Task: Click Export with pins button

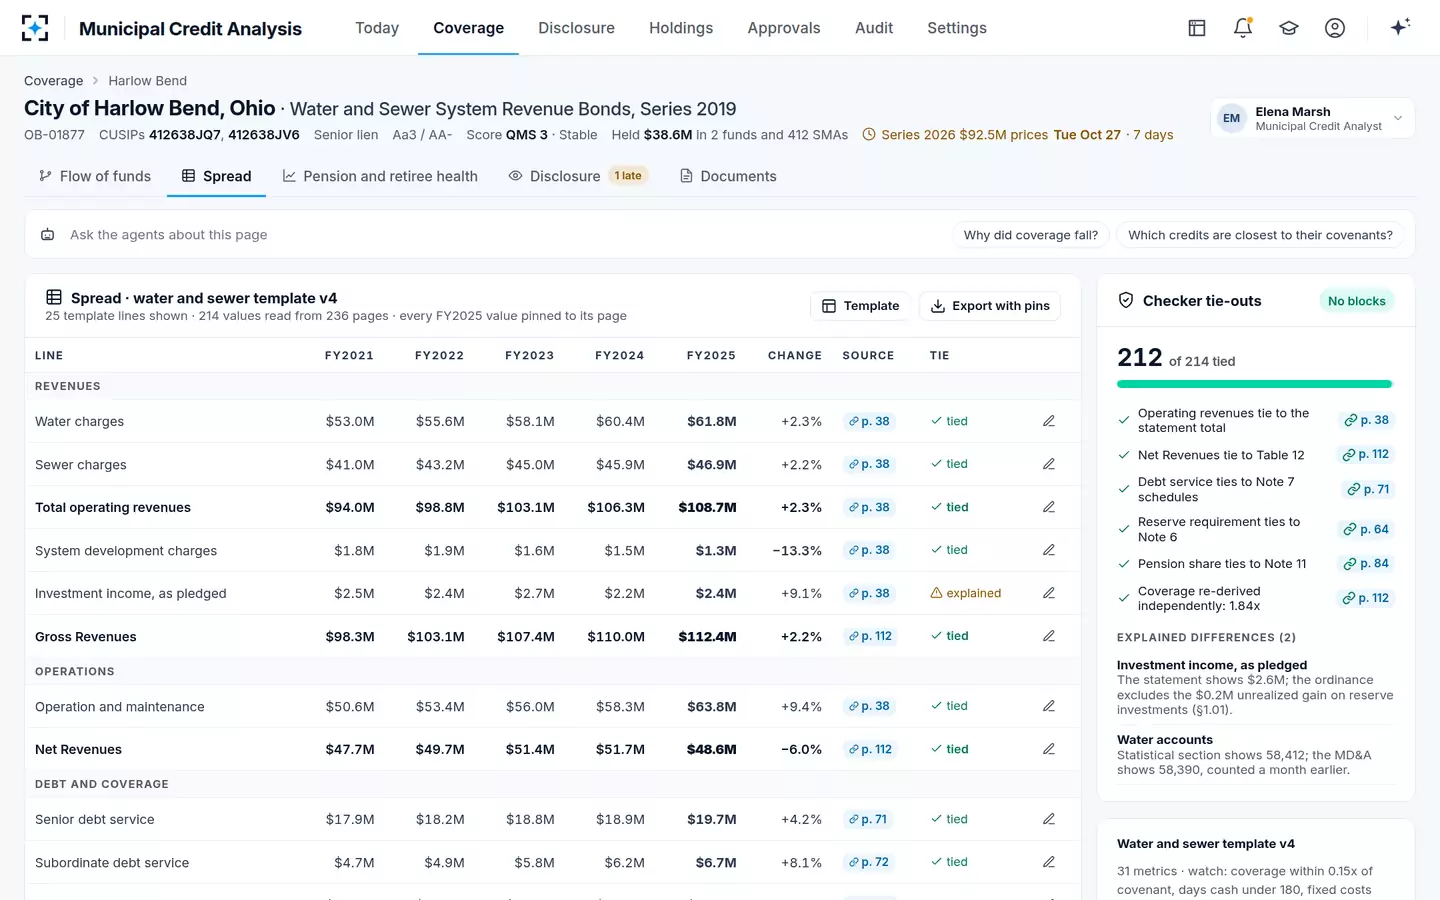Action: click(x=990, y=306)
